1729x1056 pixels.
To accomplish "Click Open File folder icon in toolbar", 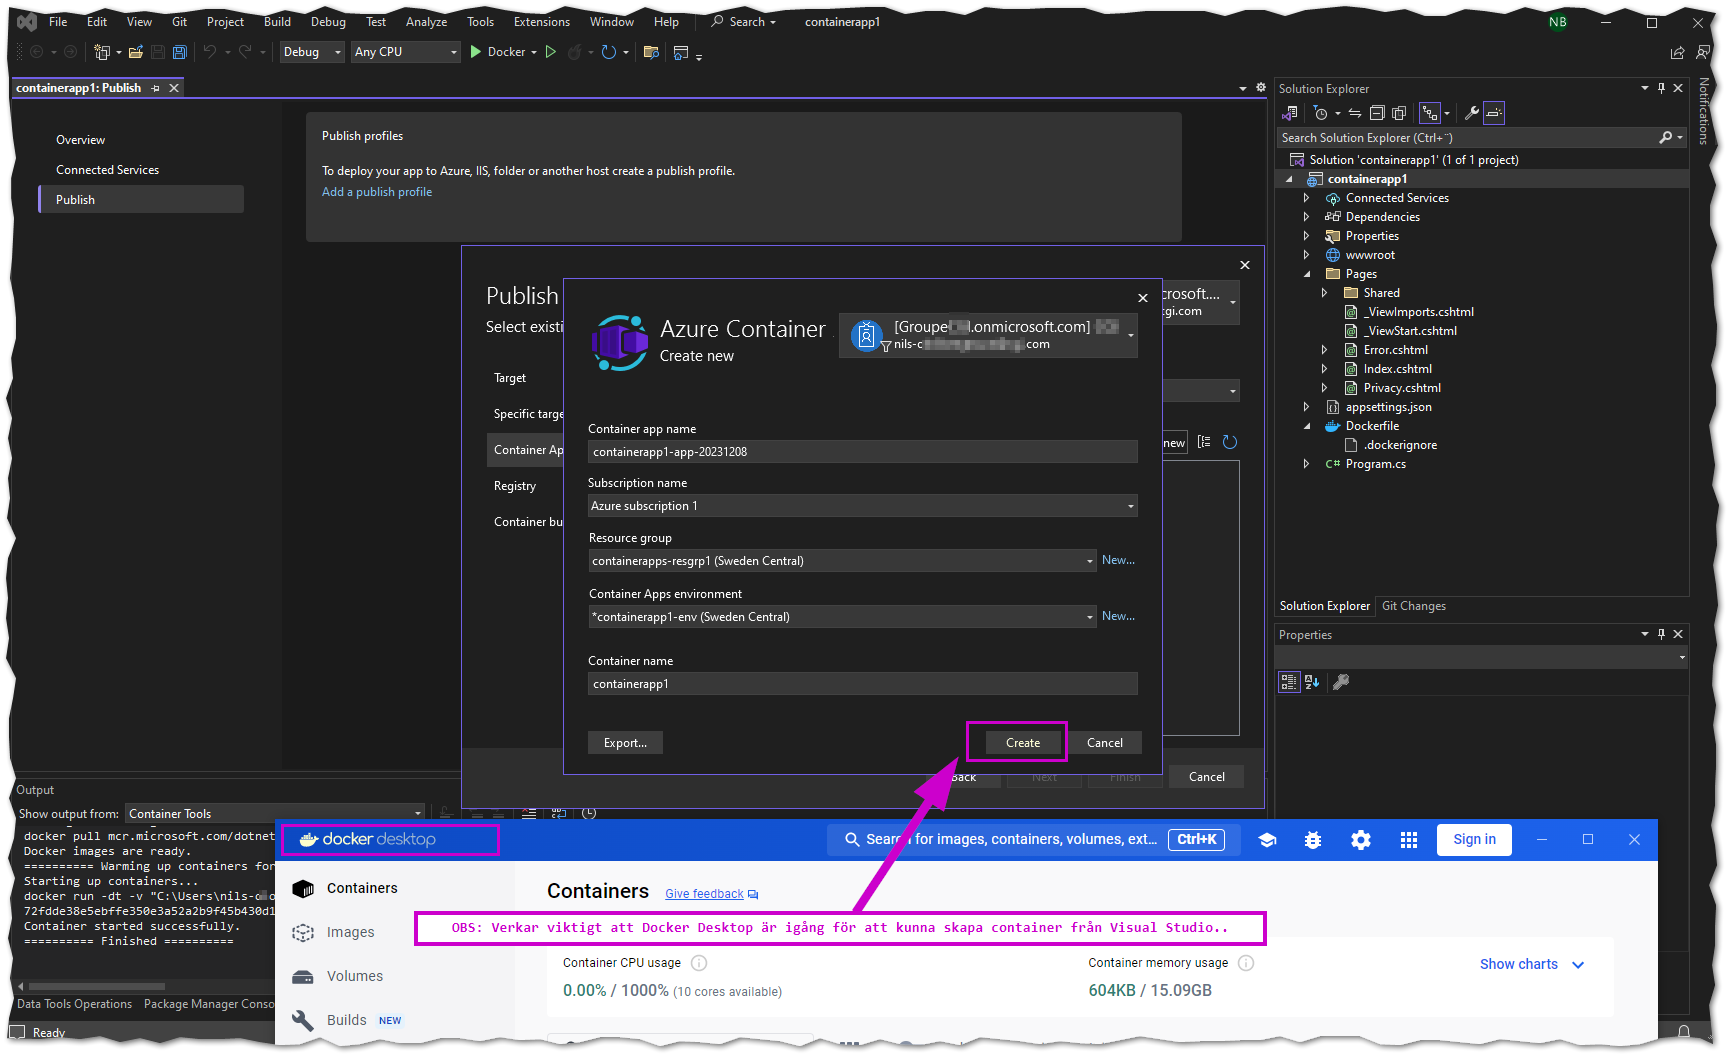I will click(x=135, y=52).
